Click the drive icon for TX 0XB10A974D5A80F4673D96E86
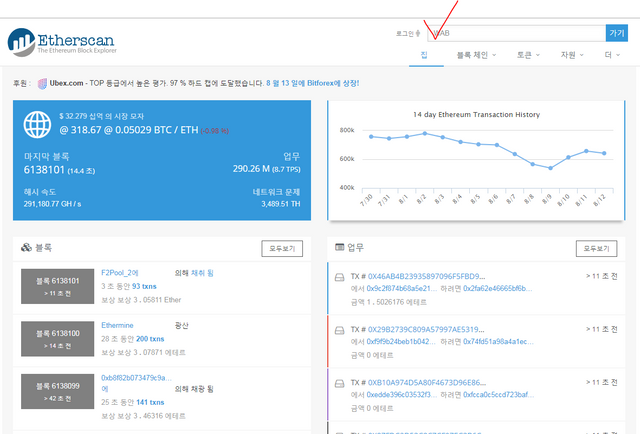The height and width of the screenshot is (434, 640). 340,383
